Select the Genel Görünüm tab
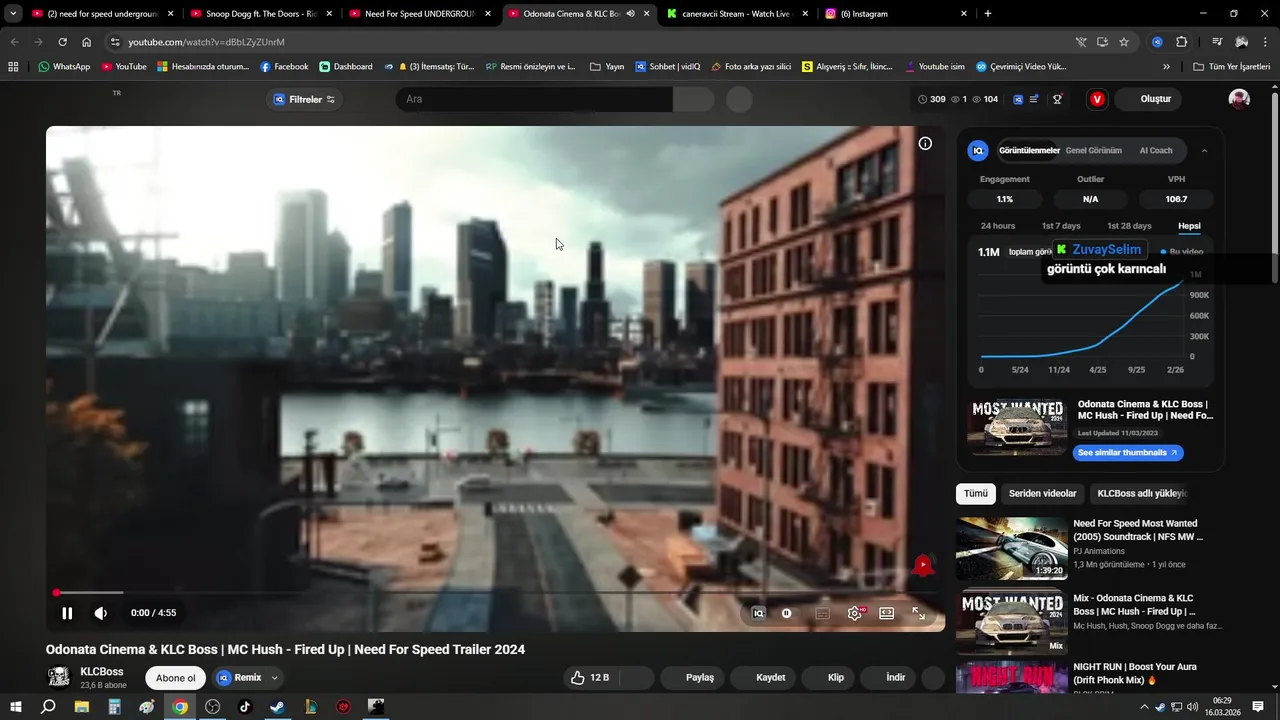 pyautogui.click(x=1093, y=151)
